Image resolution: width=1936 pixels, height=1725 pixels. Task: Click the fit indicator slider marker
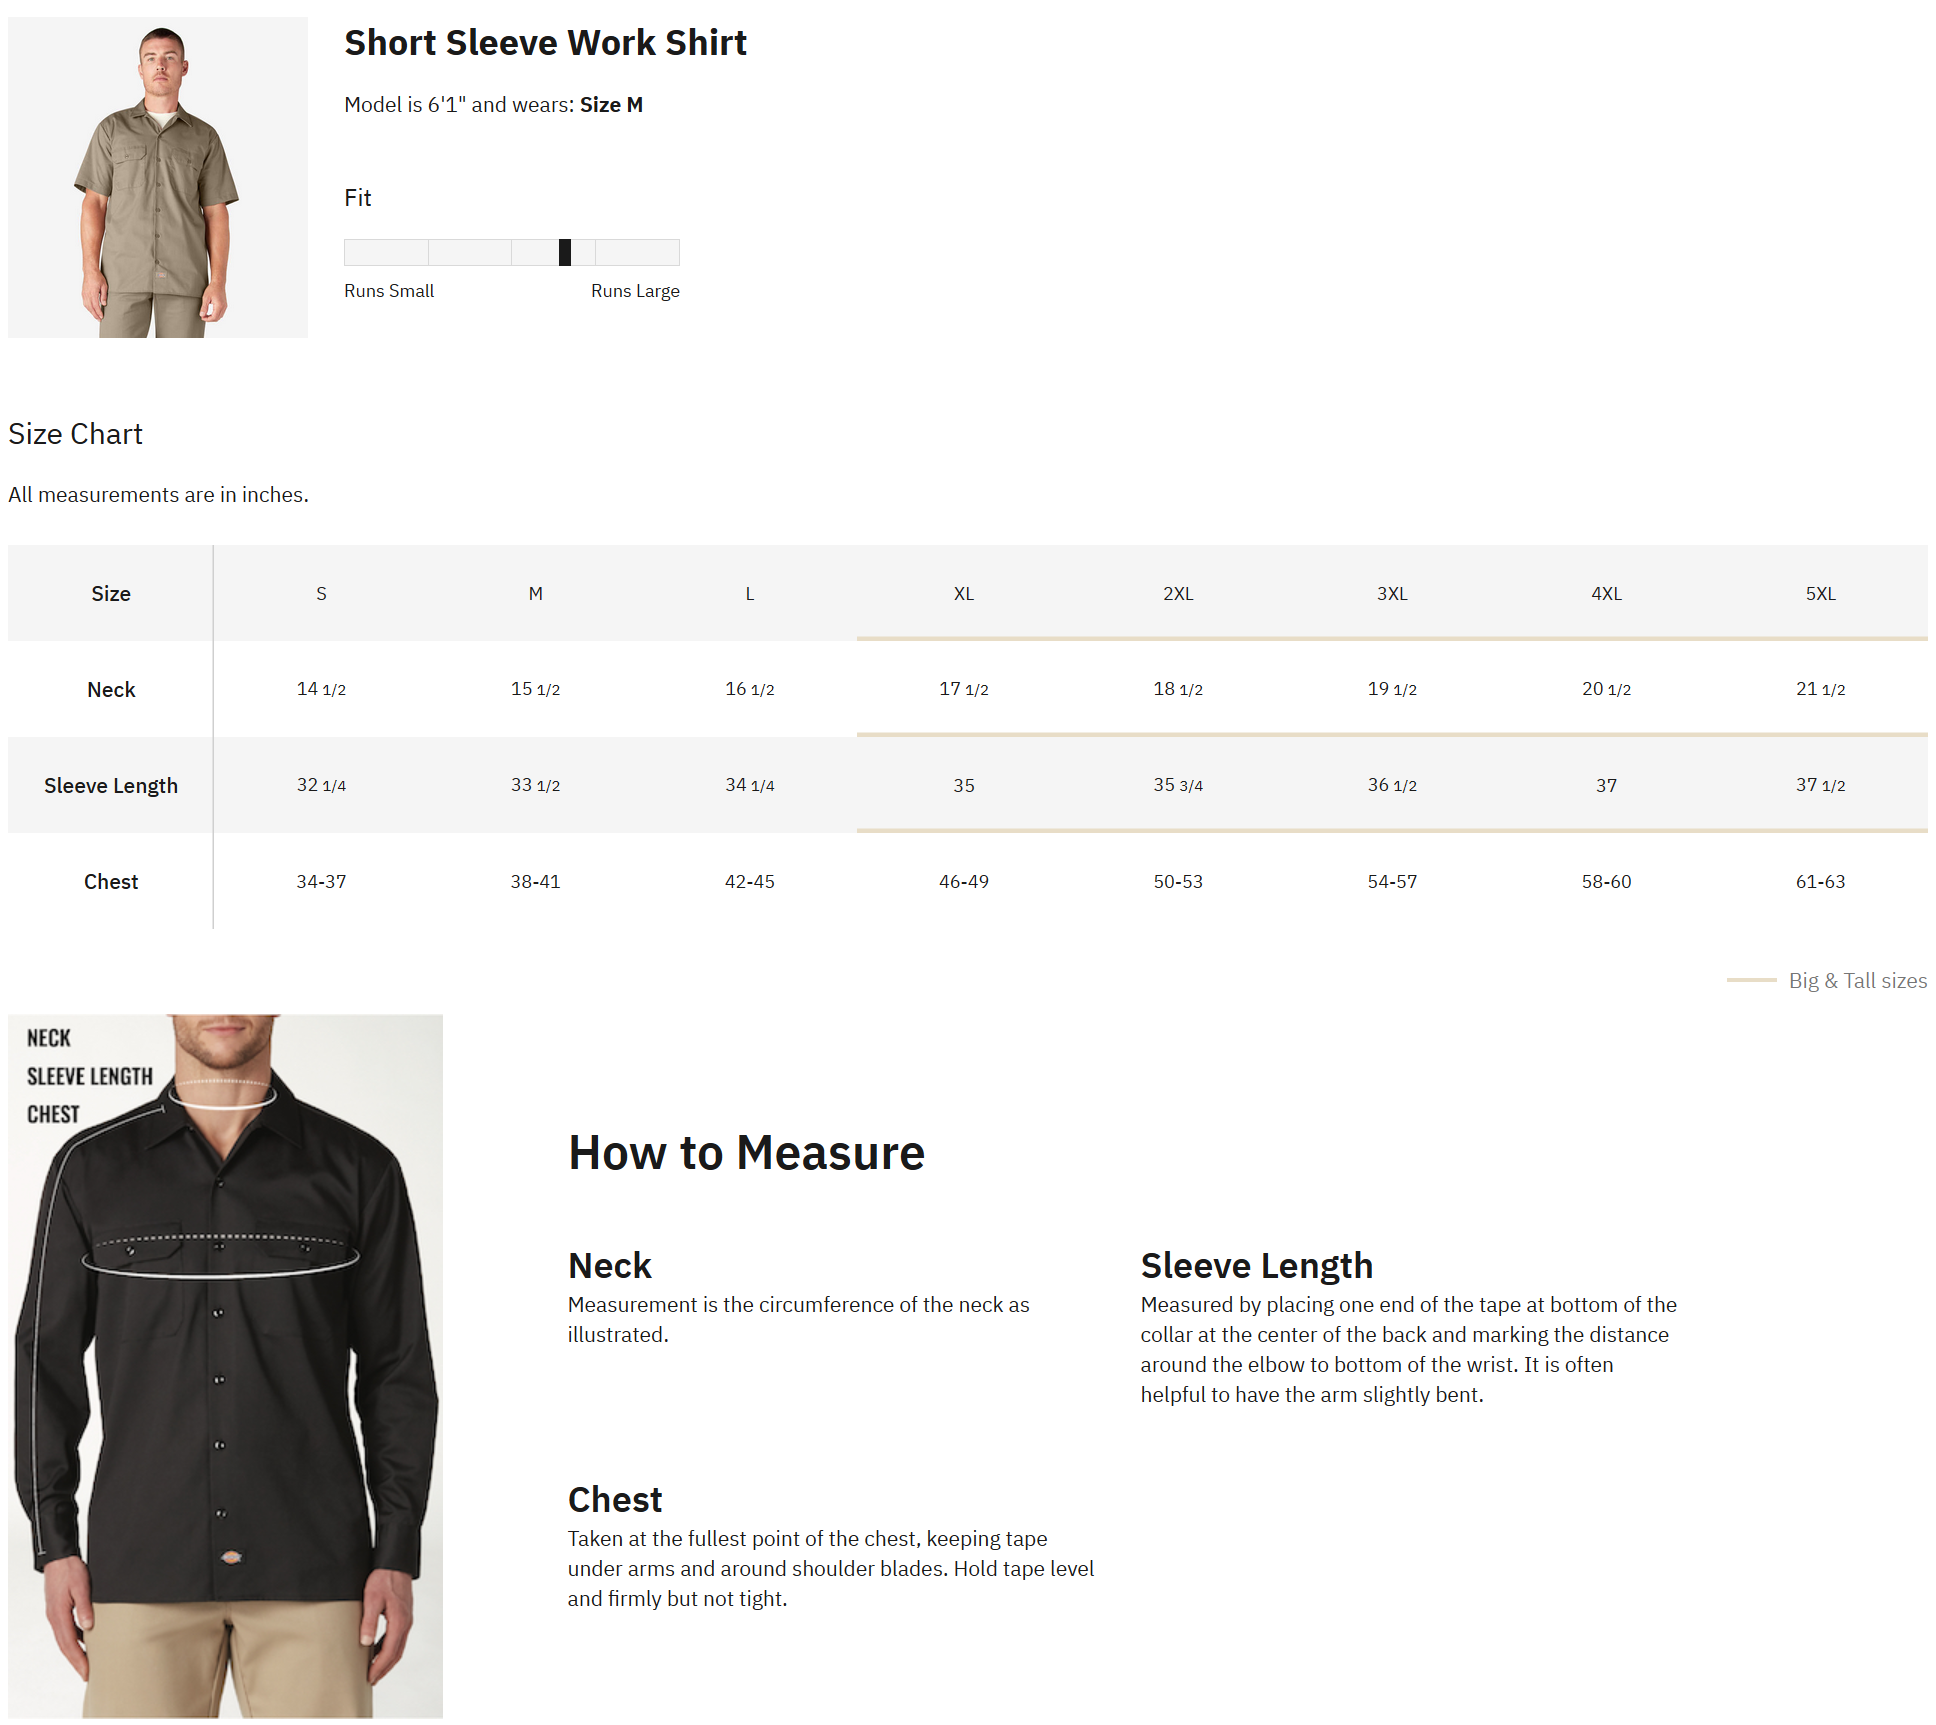pos(565,252)
